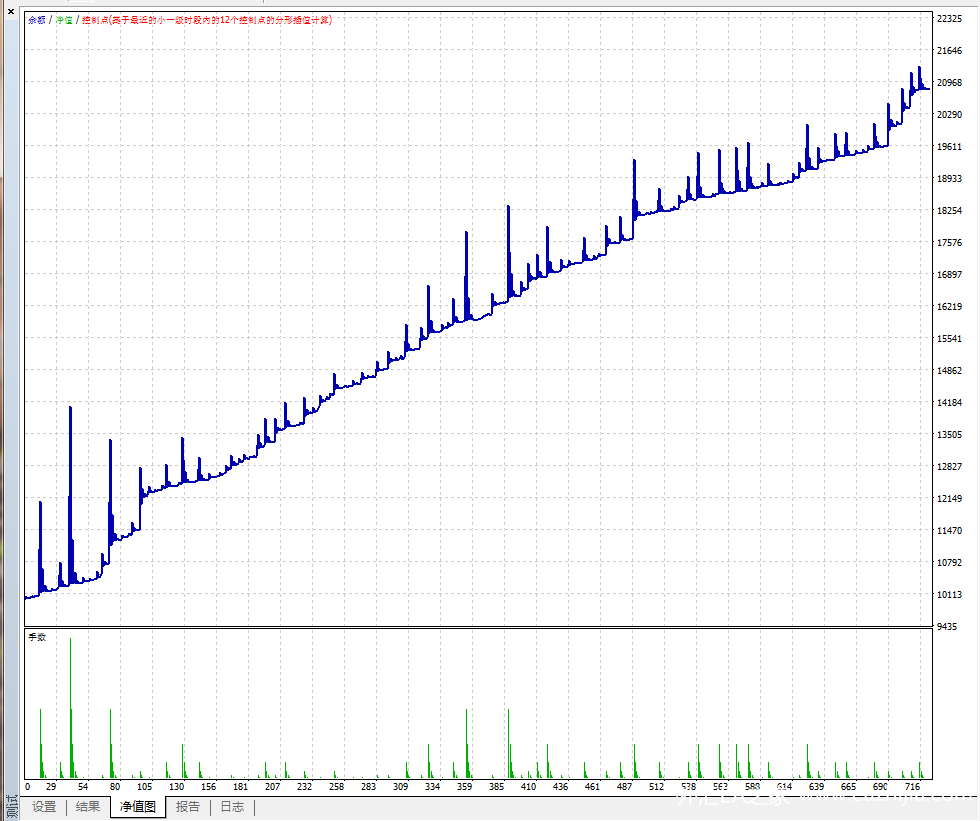The width and height of the screenshot is (980, 821).
Task: Click the 10792 y-axis value
Action: pos(949,562)
